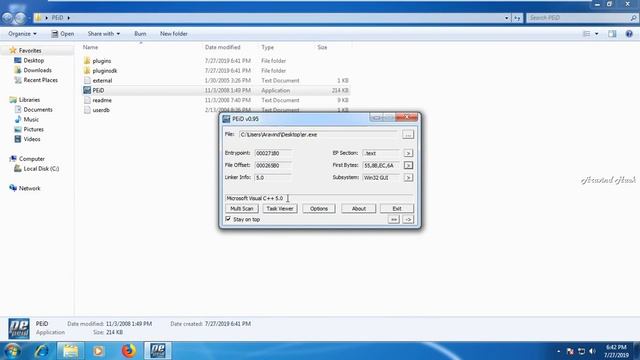Click the double-equals button in PEiD

[393, 220]
